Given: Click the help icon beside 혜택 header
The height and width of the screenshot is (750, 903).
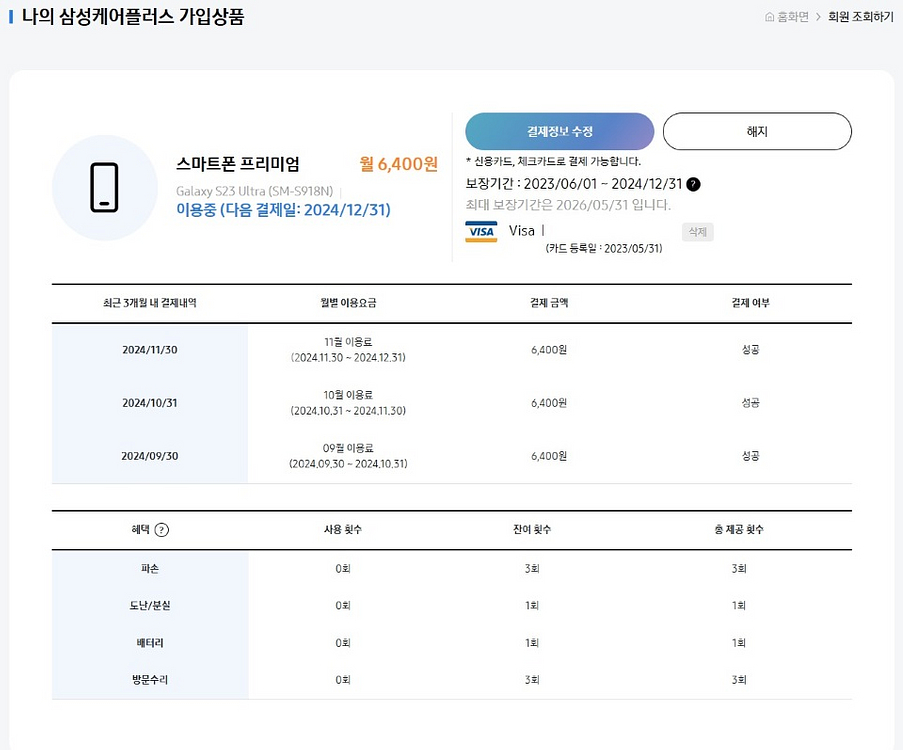Looking at the screenshot, I should coord(162,530).
